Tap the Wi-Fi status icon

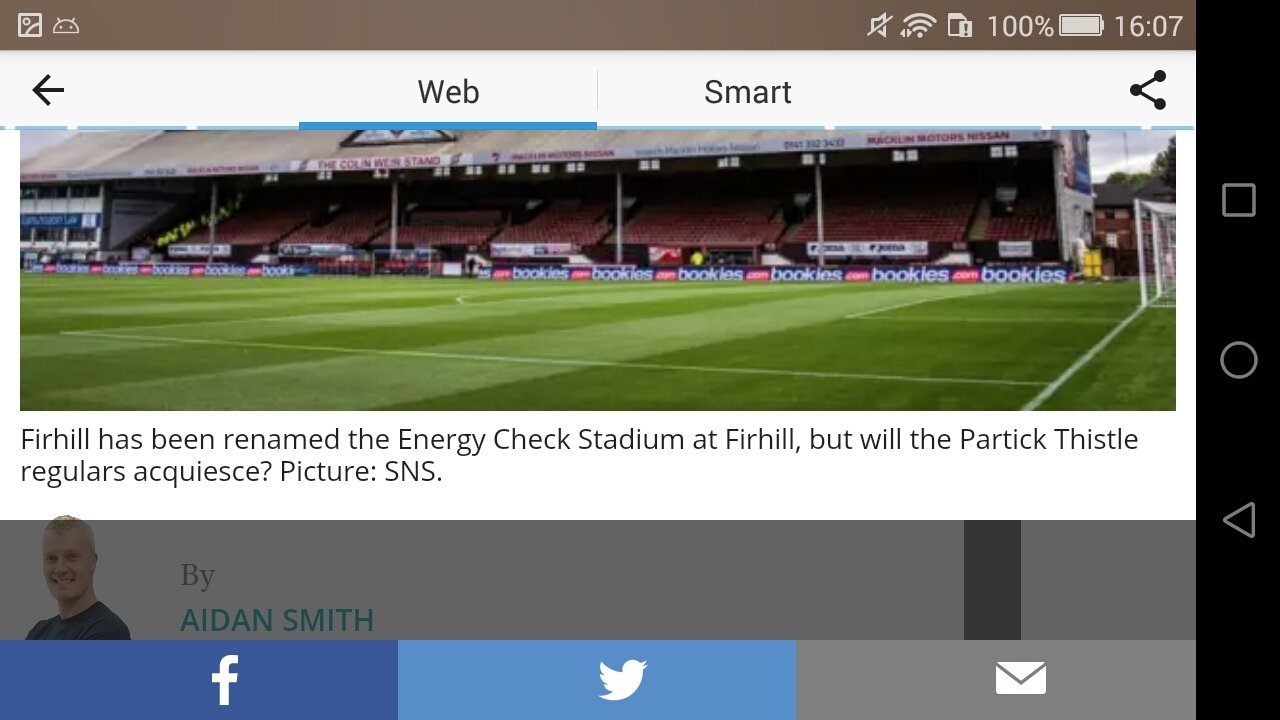tap(917, 26)
